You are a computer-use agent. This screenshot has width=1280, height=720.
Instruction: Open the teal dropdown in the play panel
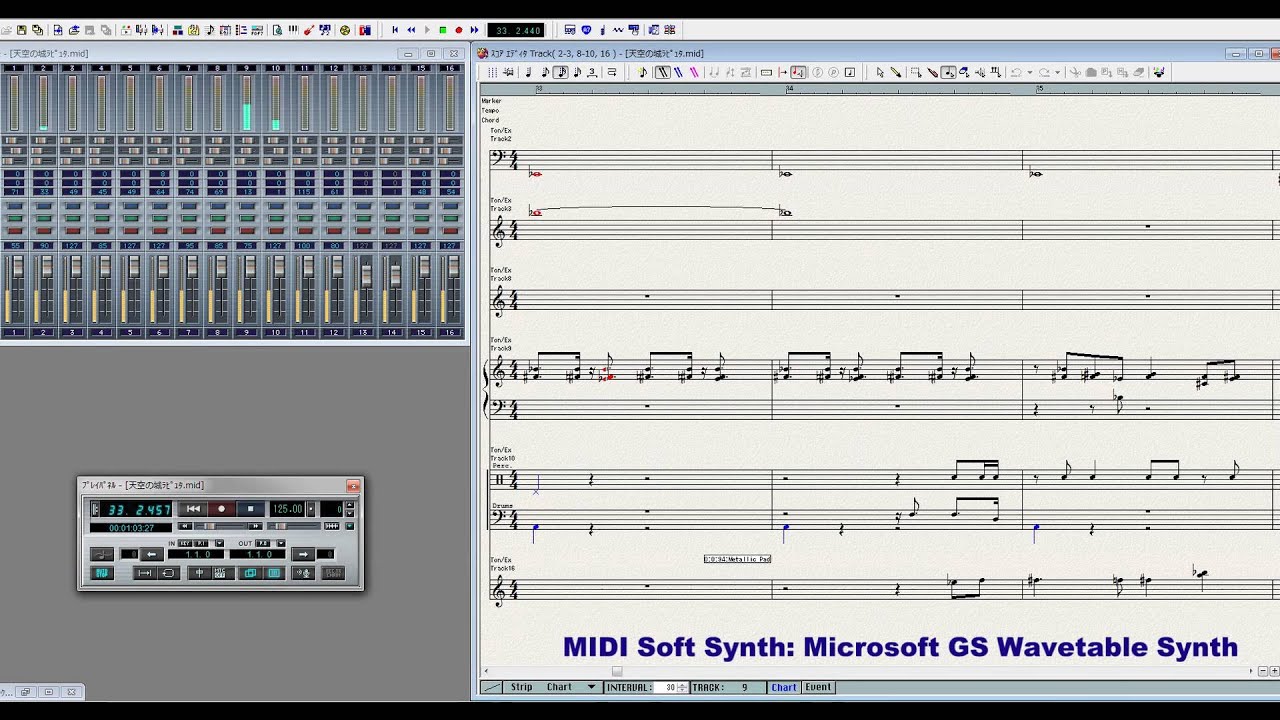click(349, 526)
